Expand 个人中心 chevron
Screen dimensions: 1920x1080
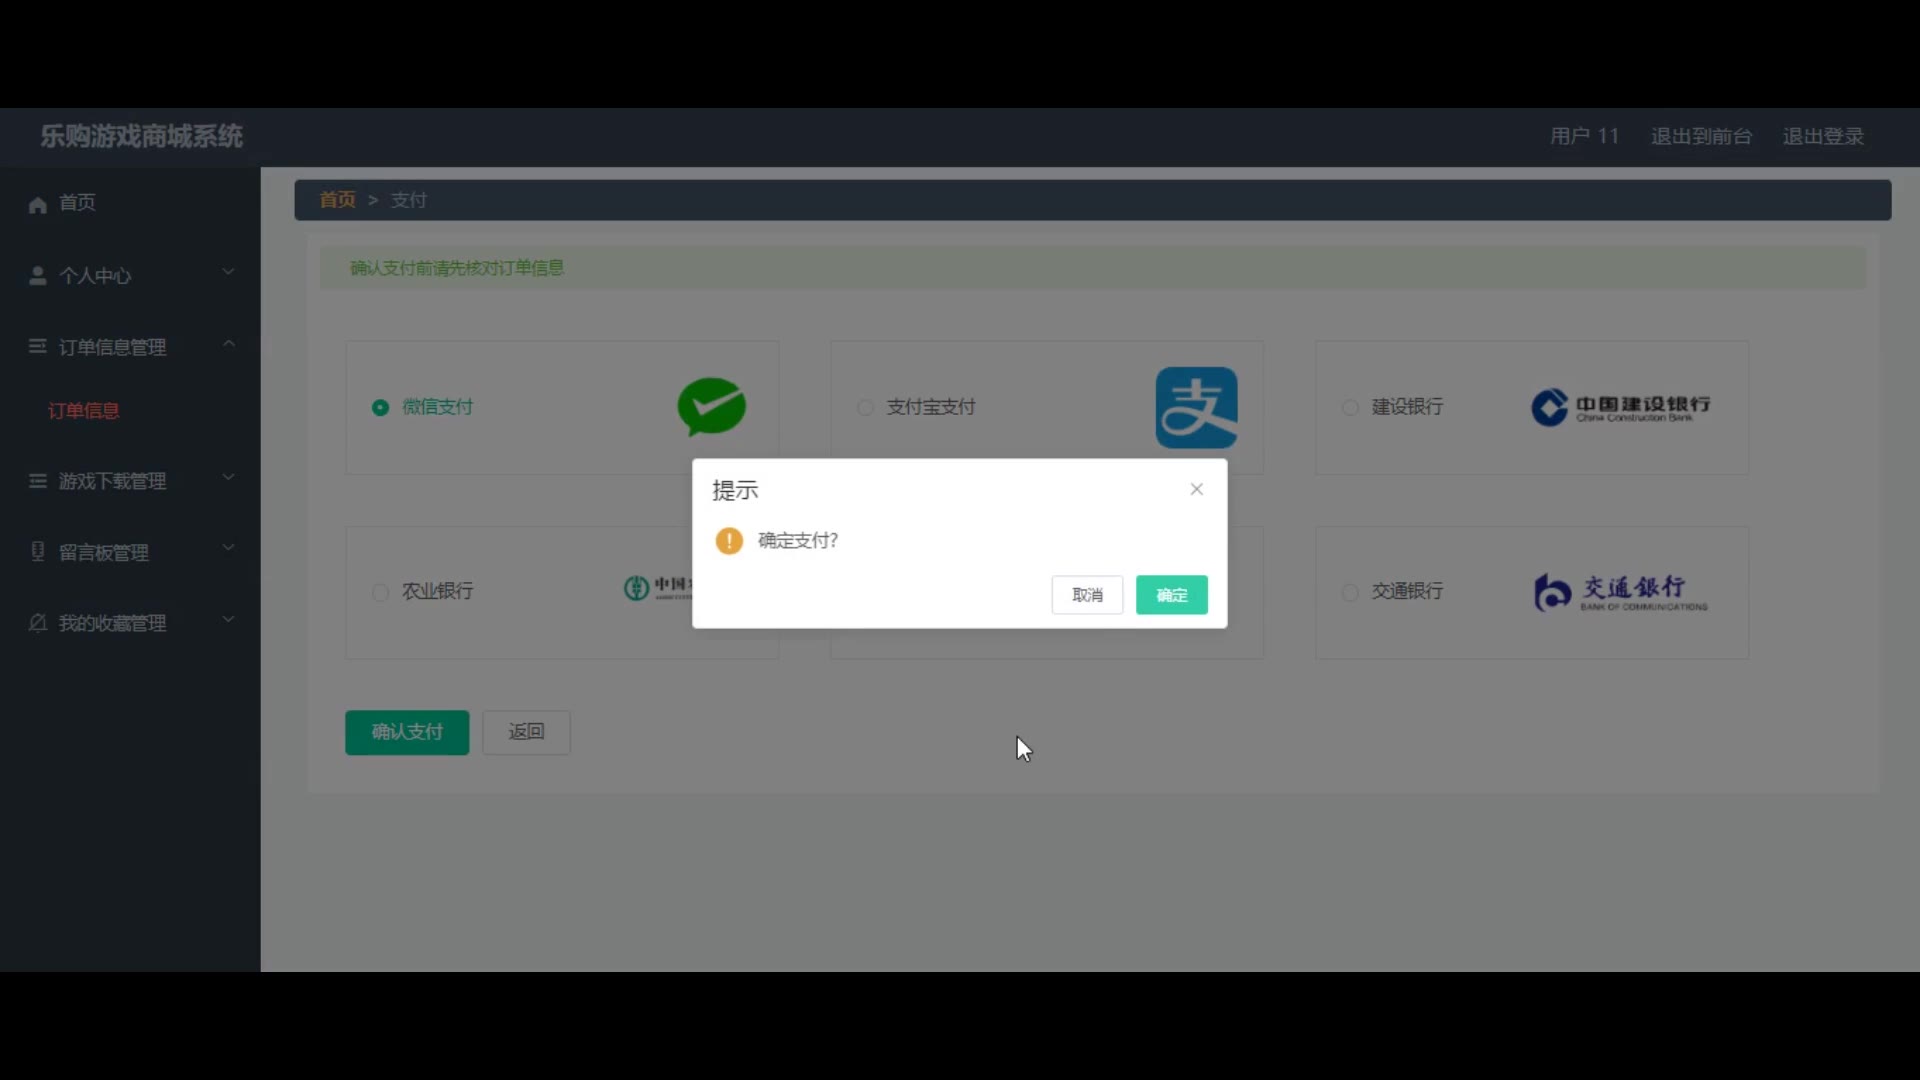tap(228, 272)
